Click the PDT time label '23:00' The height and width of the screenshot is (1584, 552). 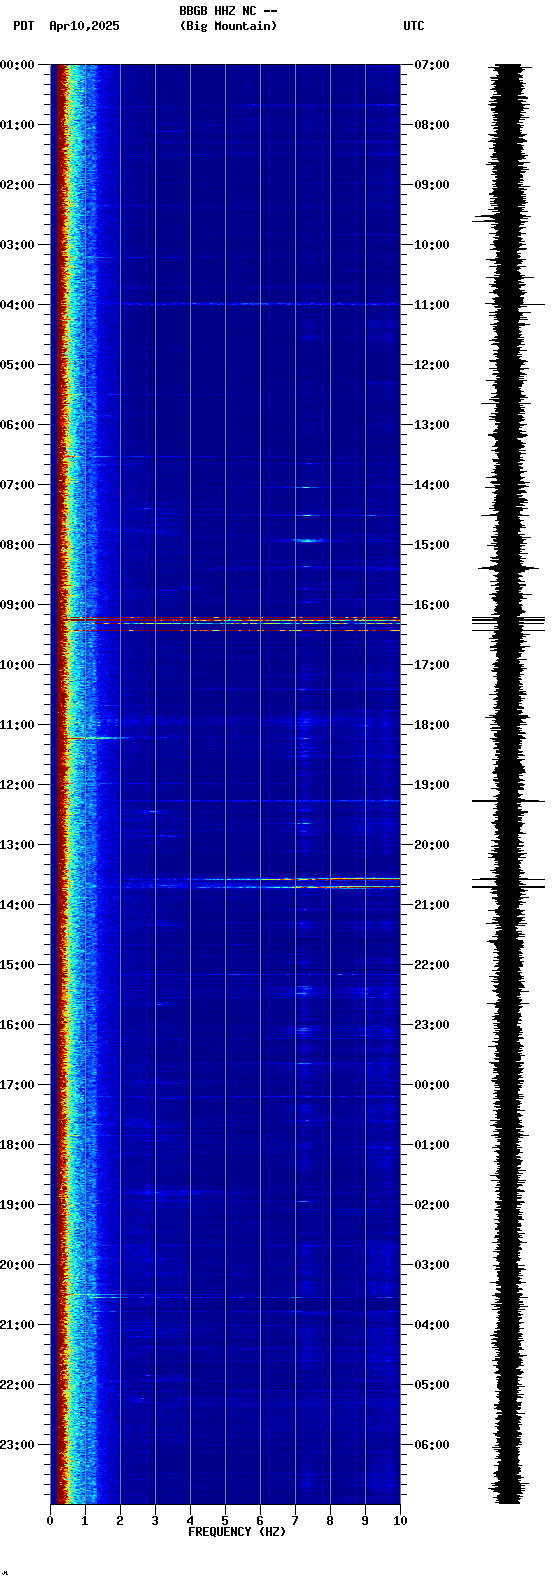(17, 1445)
